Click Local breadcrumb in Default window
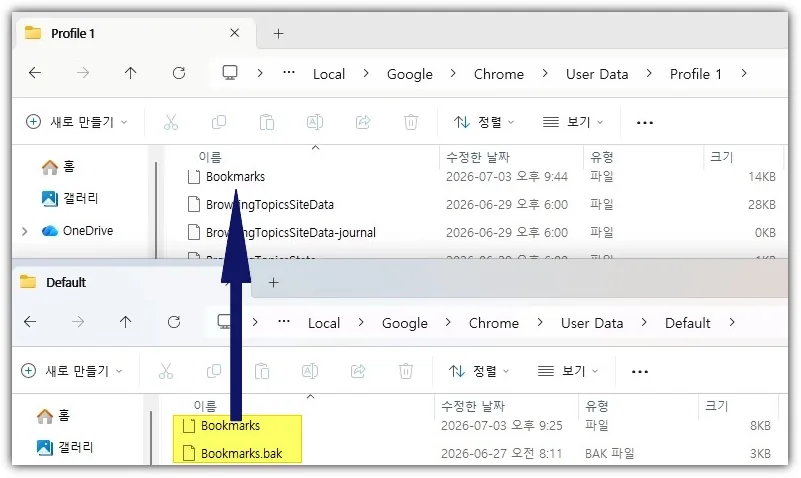Viewport: 801px width, 478px height. pos(324,323)
